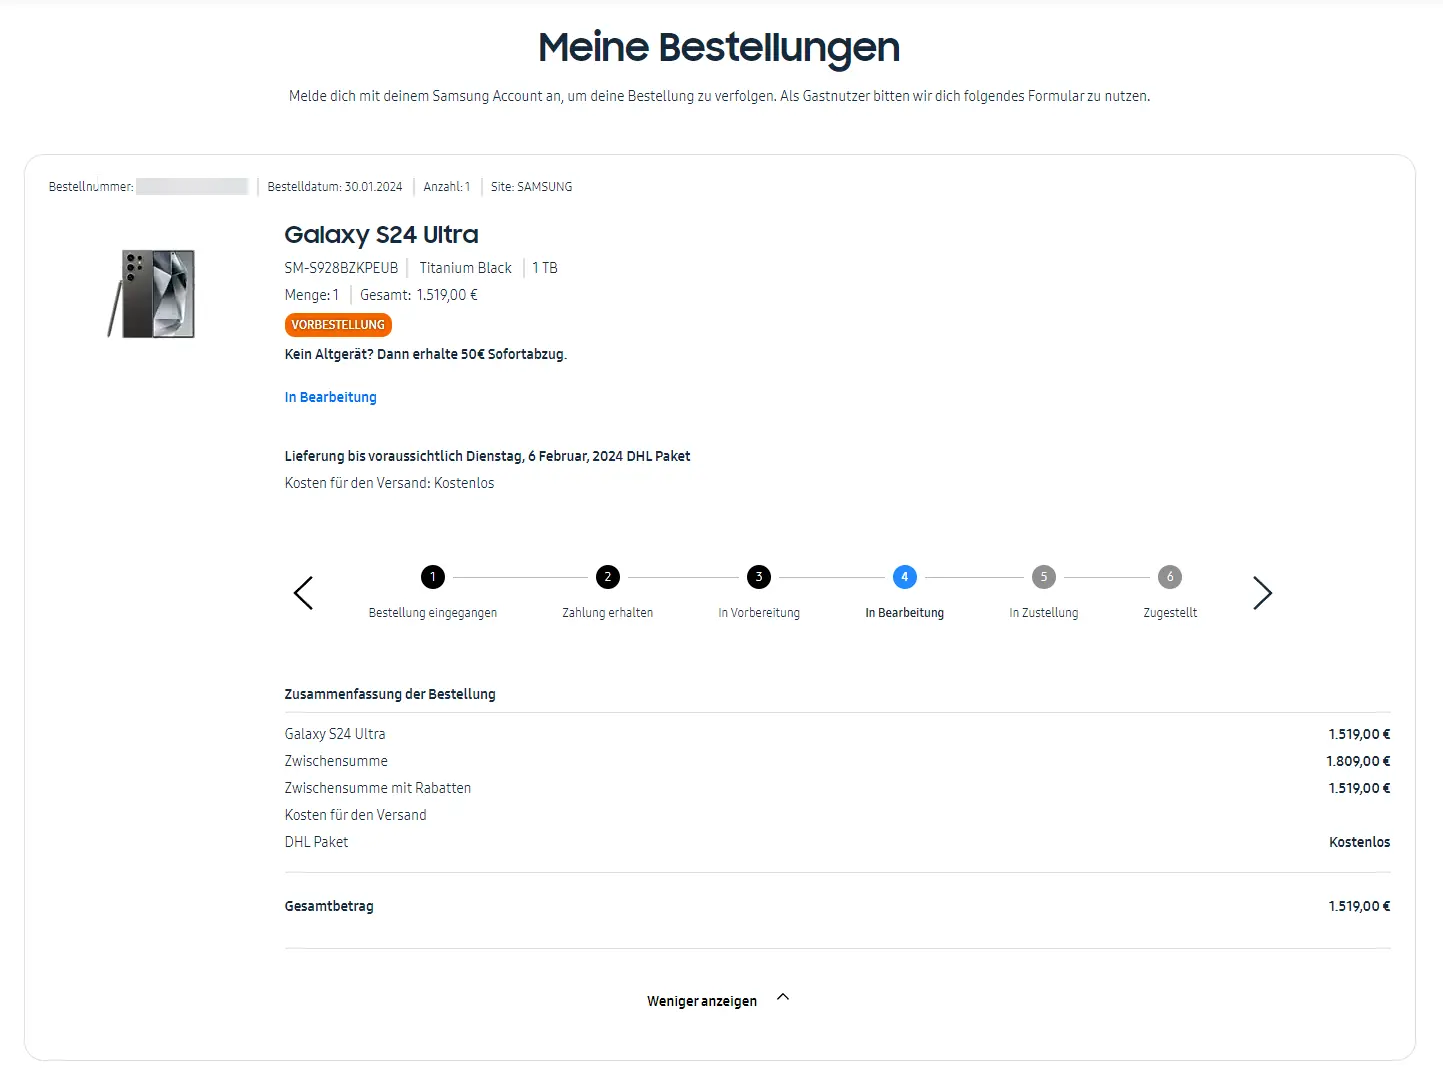This screenshot has width=1443, height=1079.
Task: Click the Zahlung erhalten step label
Action: [608, 613]
